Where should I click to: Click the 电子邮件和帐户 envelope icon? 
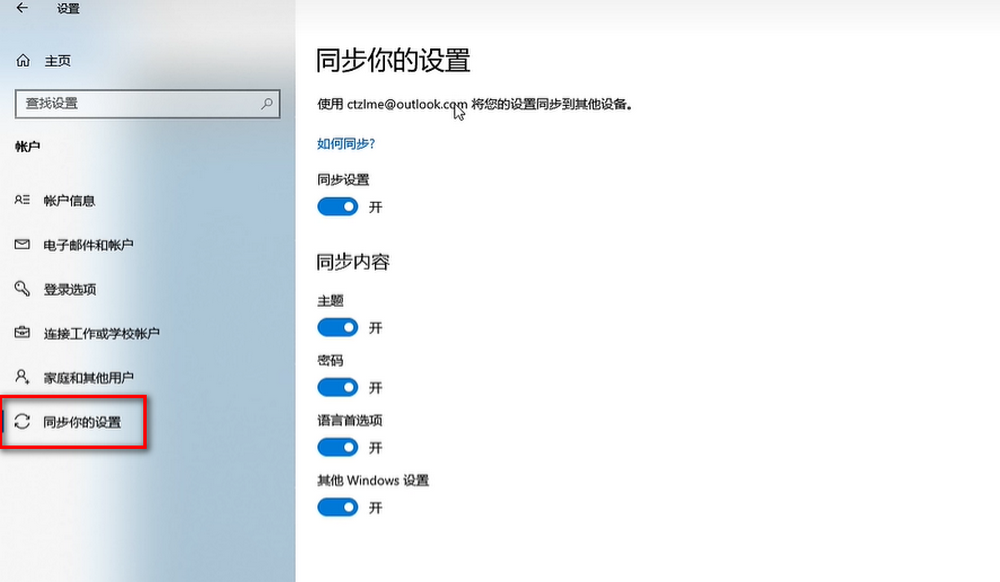pyautogui.click(x=22, y=245)
